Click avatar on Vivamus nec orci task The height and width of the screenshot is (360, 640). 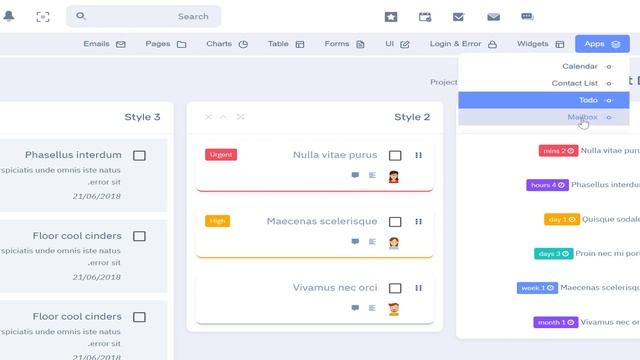pos(393,309)
